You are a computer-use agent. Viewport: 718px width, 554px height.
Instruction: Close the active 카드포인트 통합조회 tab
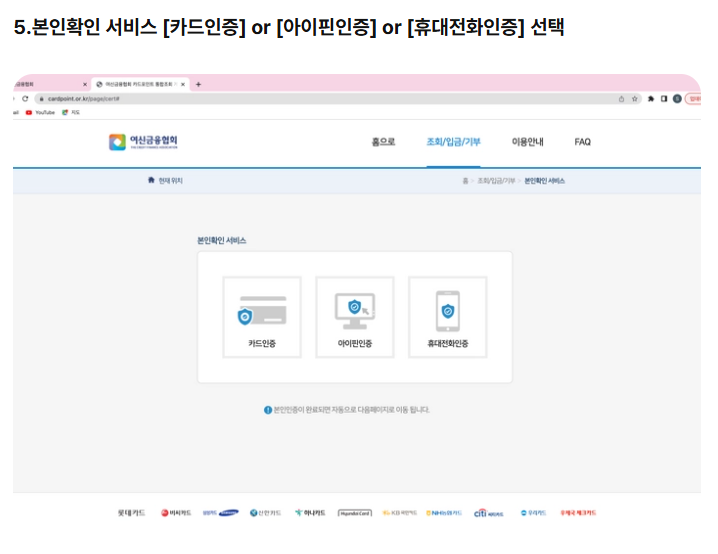tap(183, 84)
